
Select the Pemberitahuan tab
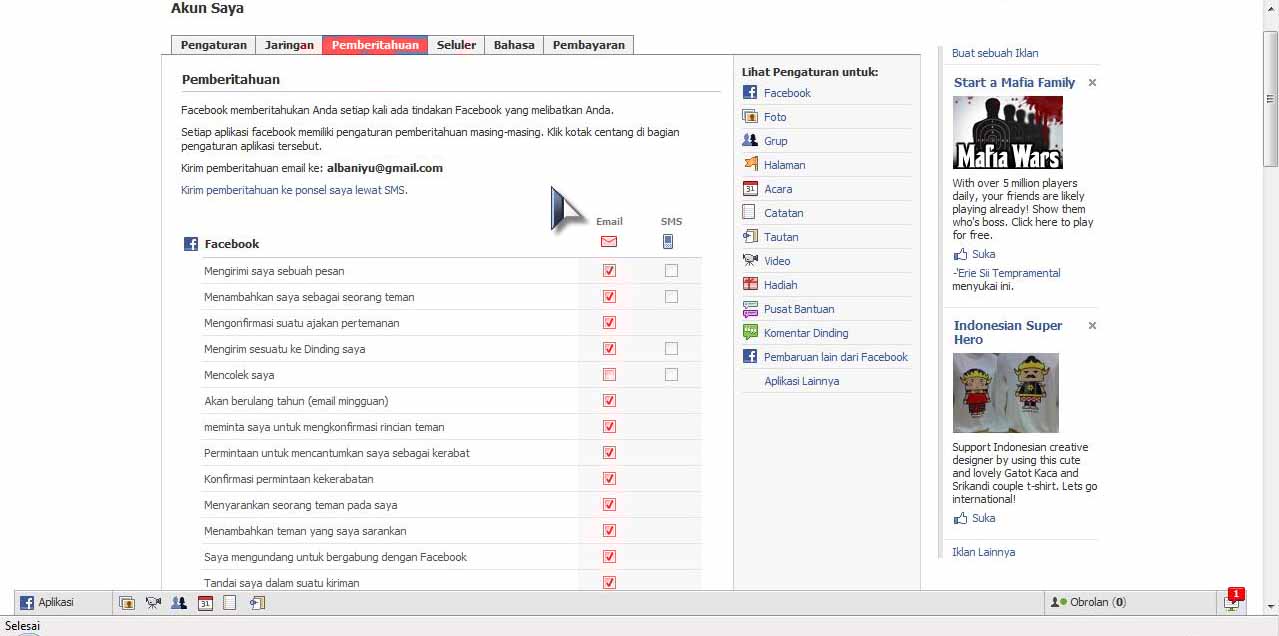375,45
